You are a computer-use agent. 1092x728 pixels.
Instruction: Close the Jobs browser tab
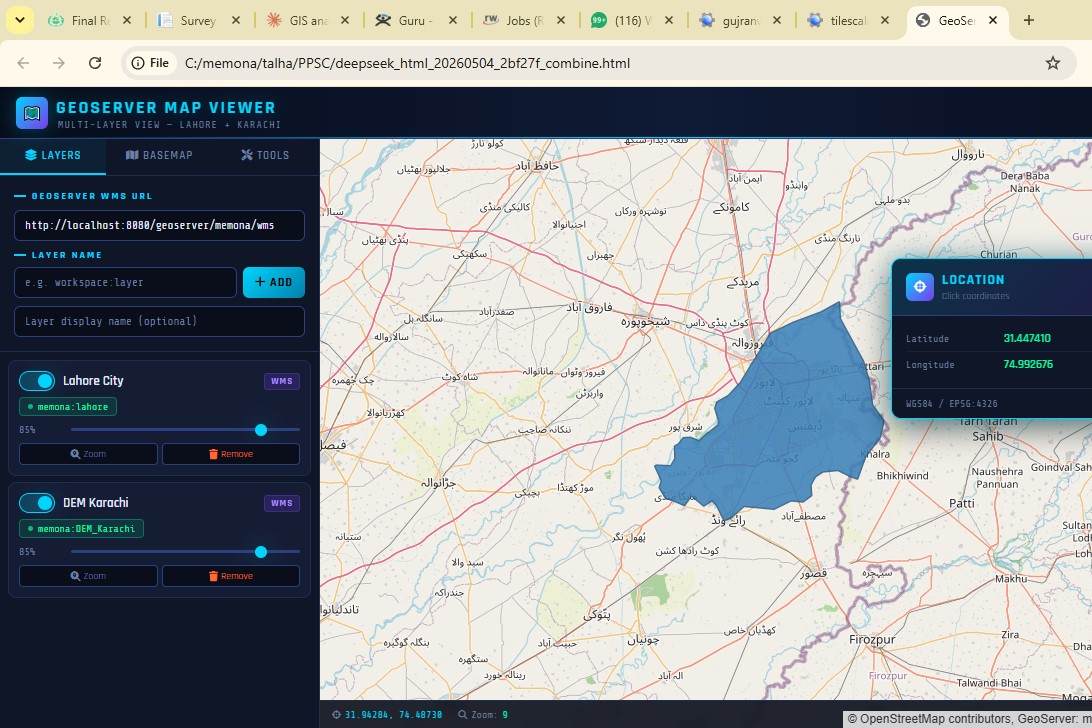tap(561, 20)
